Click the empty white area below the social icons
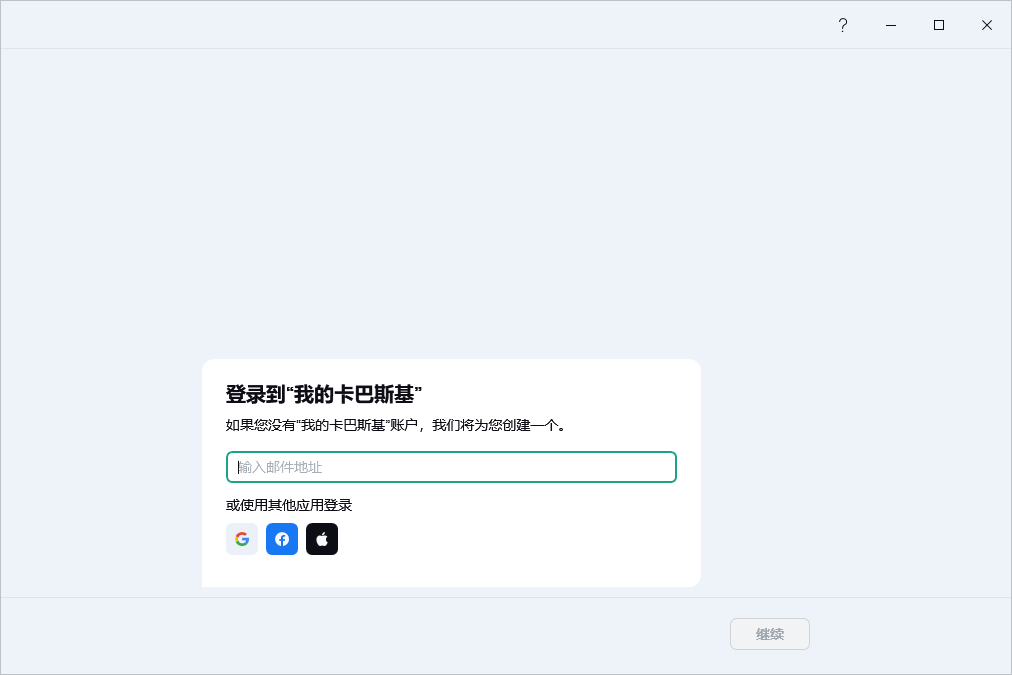 click(x=450, y=571)
